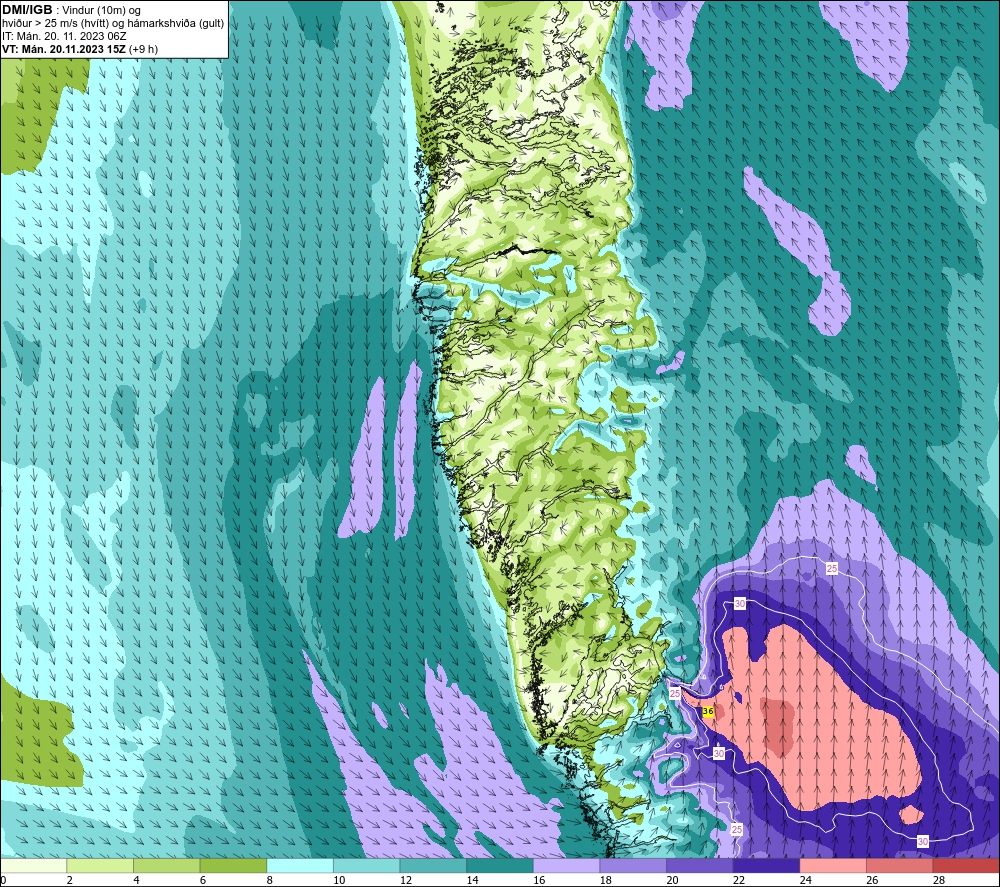Screen dimensions: 1000x887
Task: Pick the lavender 16–18 m/s legend swatch
Action: pos(566,865)
